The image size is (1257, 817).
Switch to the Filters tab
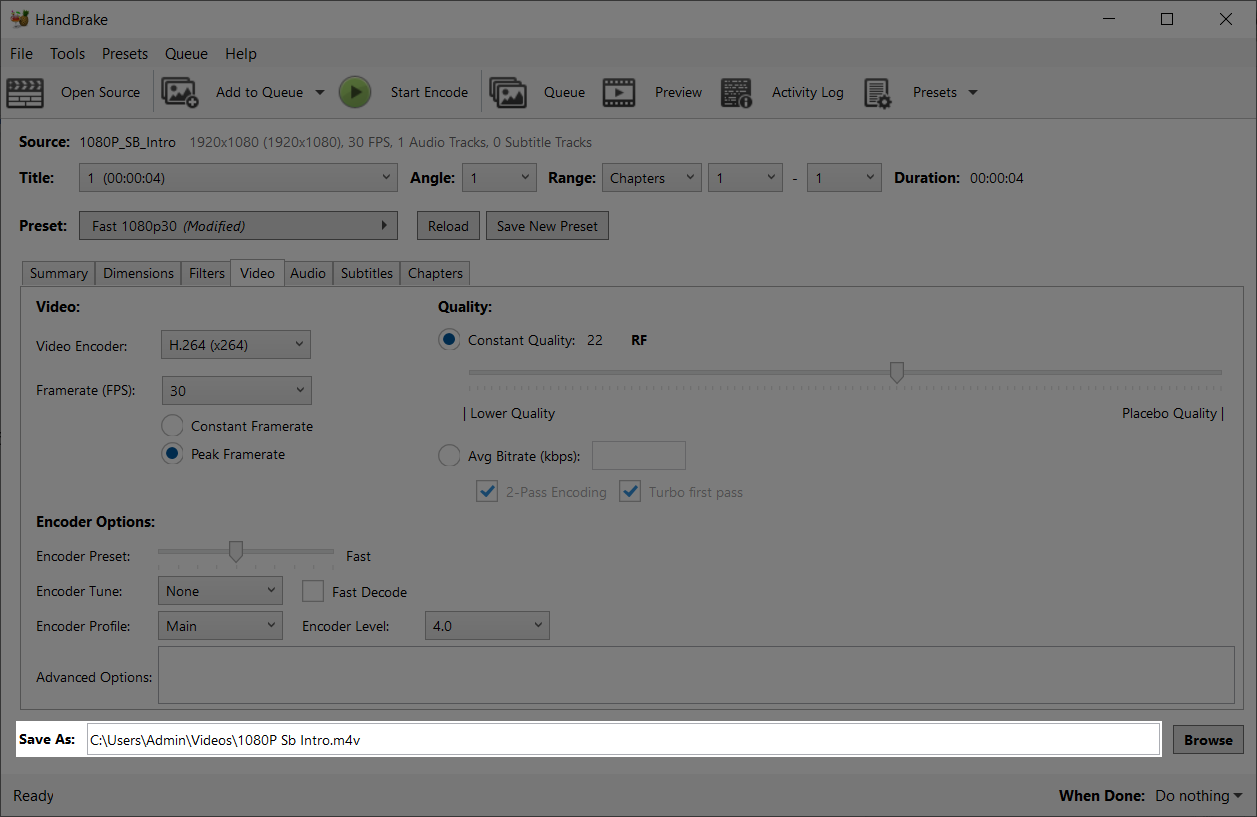tap(207, 273)
